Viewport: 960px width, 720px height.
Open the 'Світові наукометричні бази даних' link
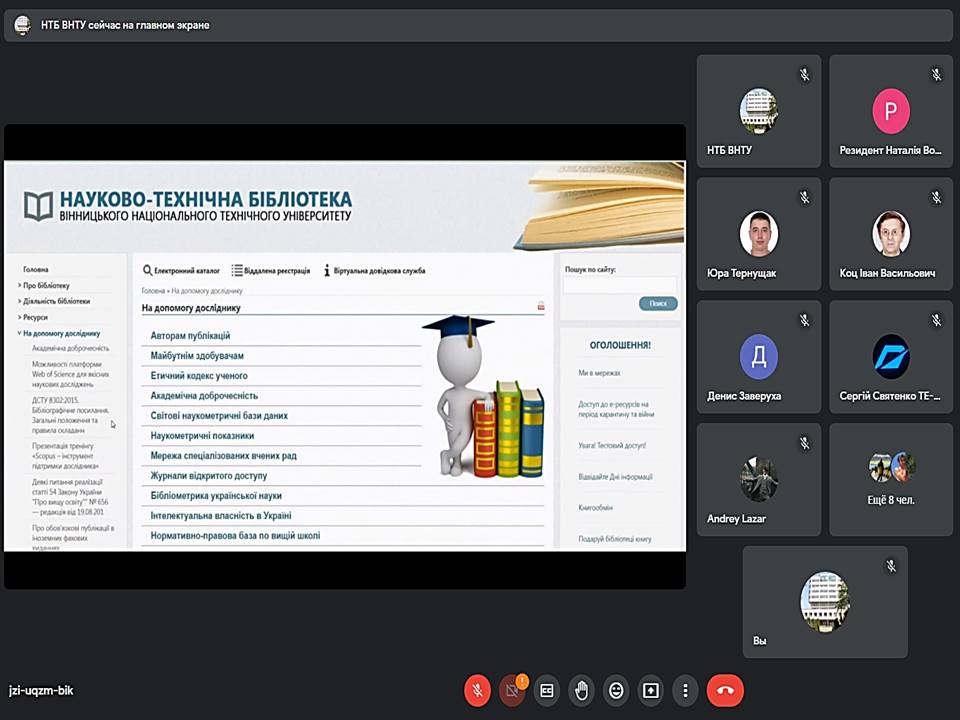[219, 416]
